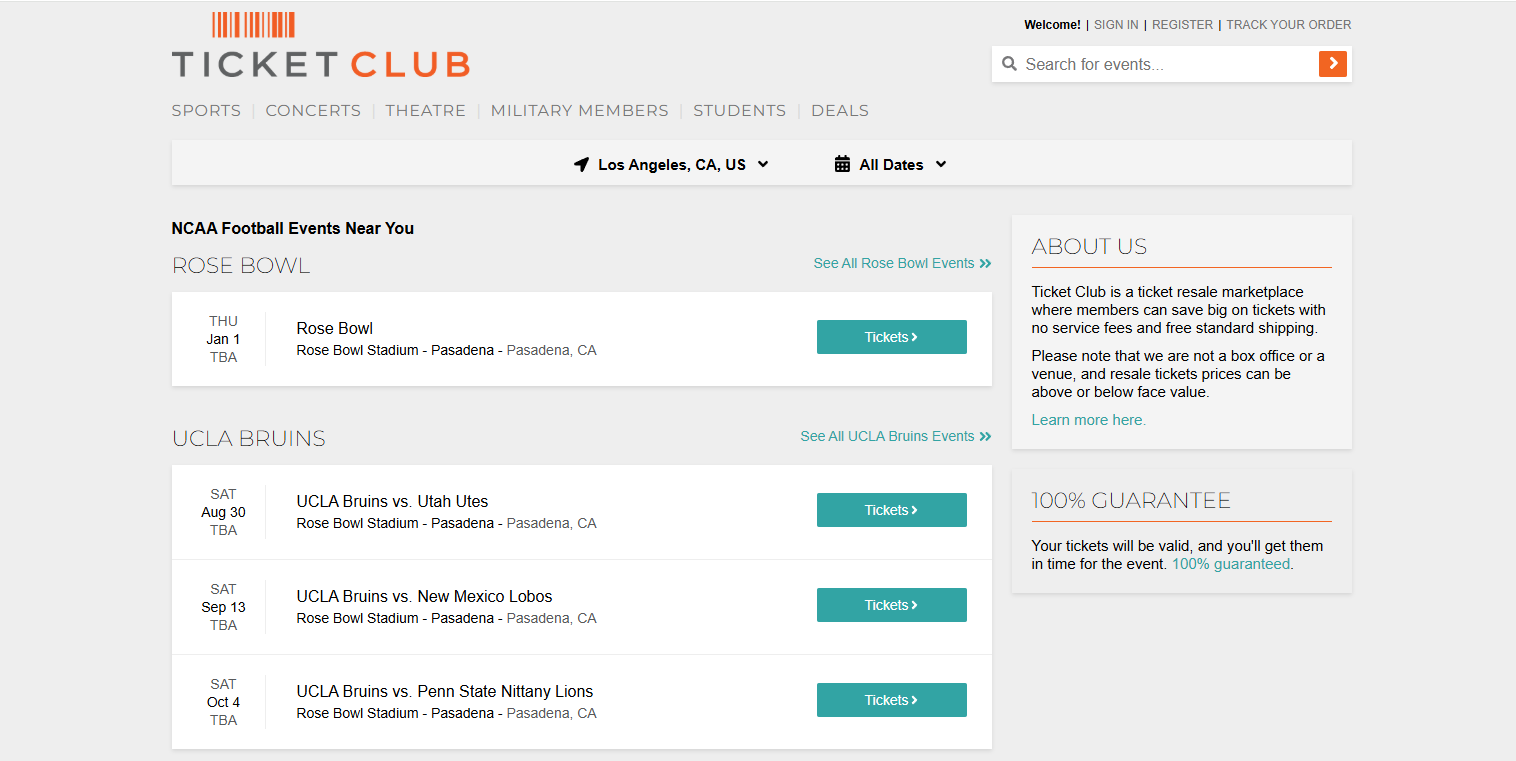Get tickets for UCLA Bruins vs. Utah Utes
Screen dimensions: 1516x761
891,510
